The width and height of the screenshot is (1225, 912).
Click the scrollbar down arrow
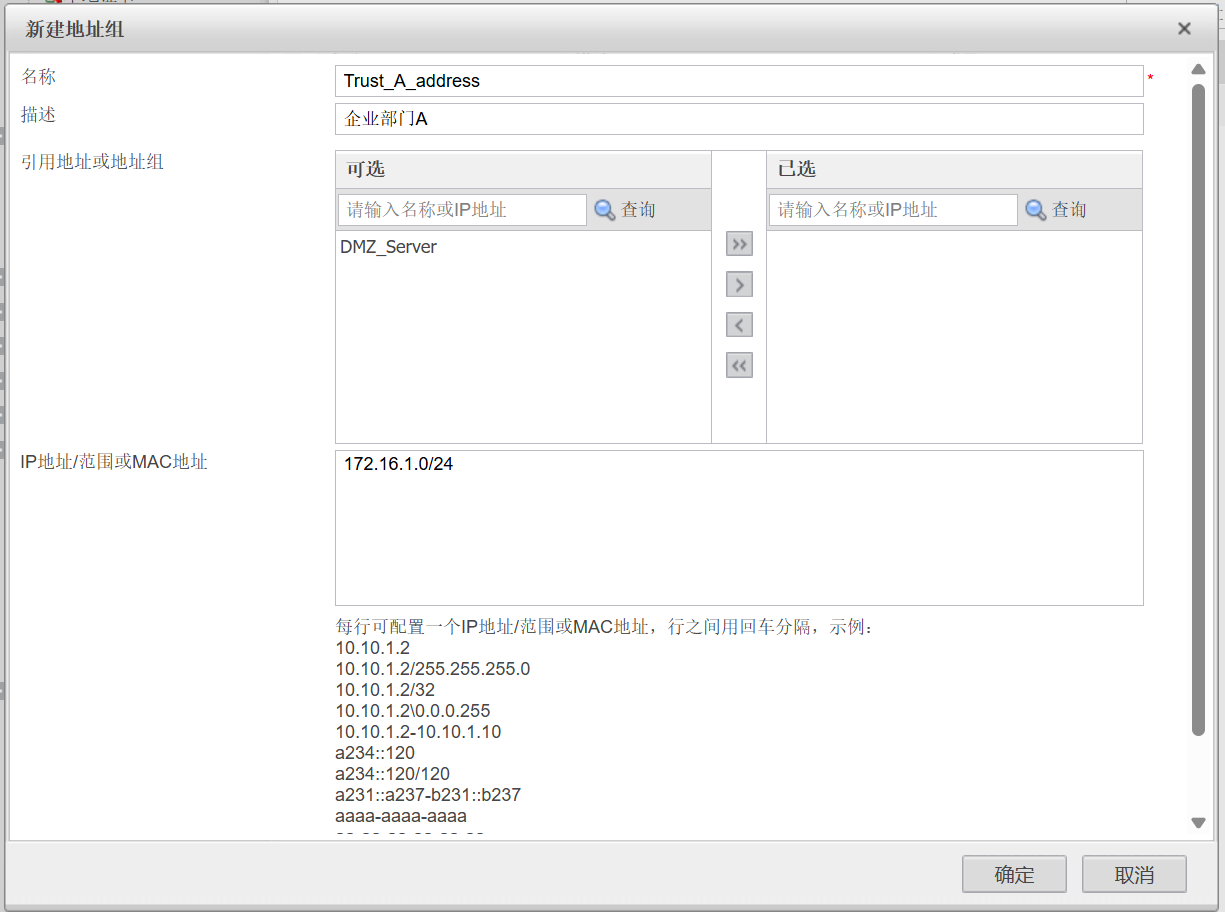click(1198, 823)
